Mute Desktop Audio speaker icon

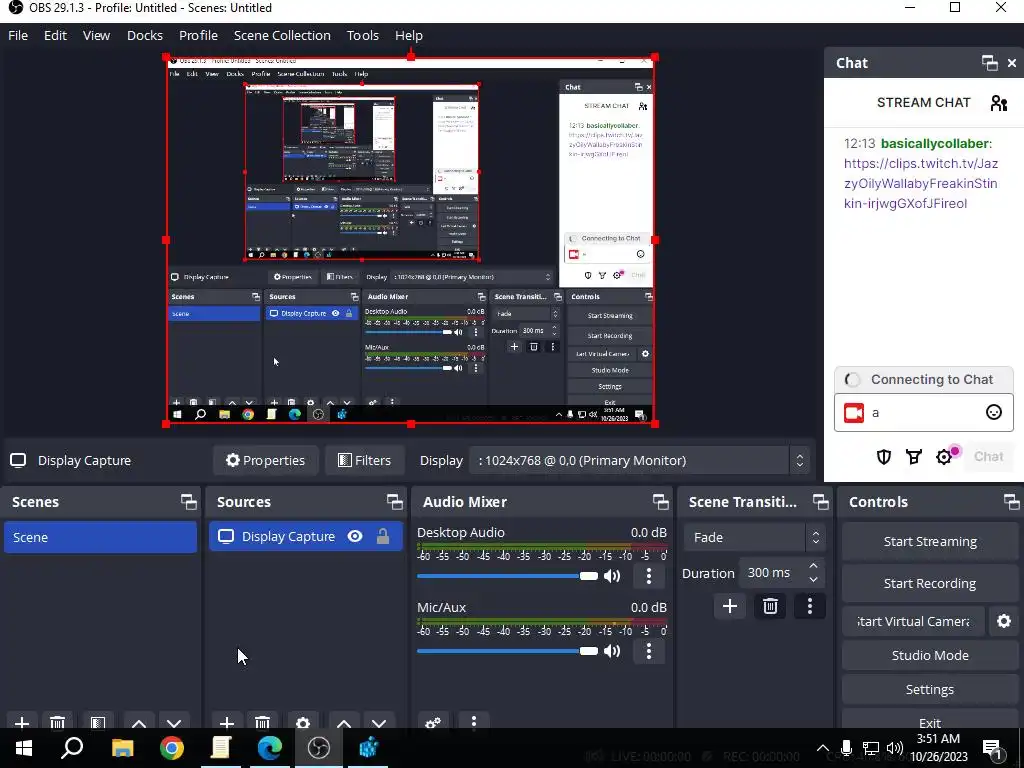(x=612, y=576)
